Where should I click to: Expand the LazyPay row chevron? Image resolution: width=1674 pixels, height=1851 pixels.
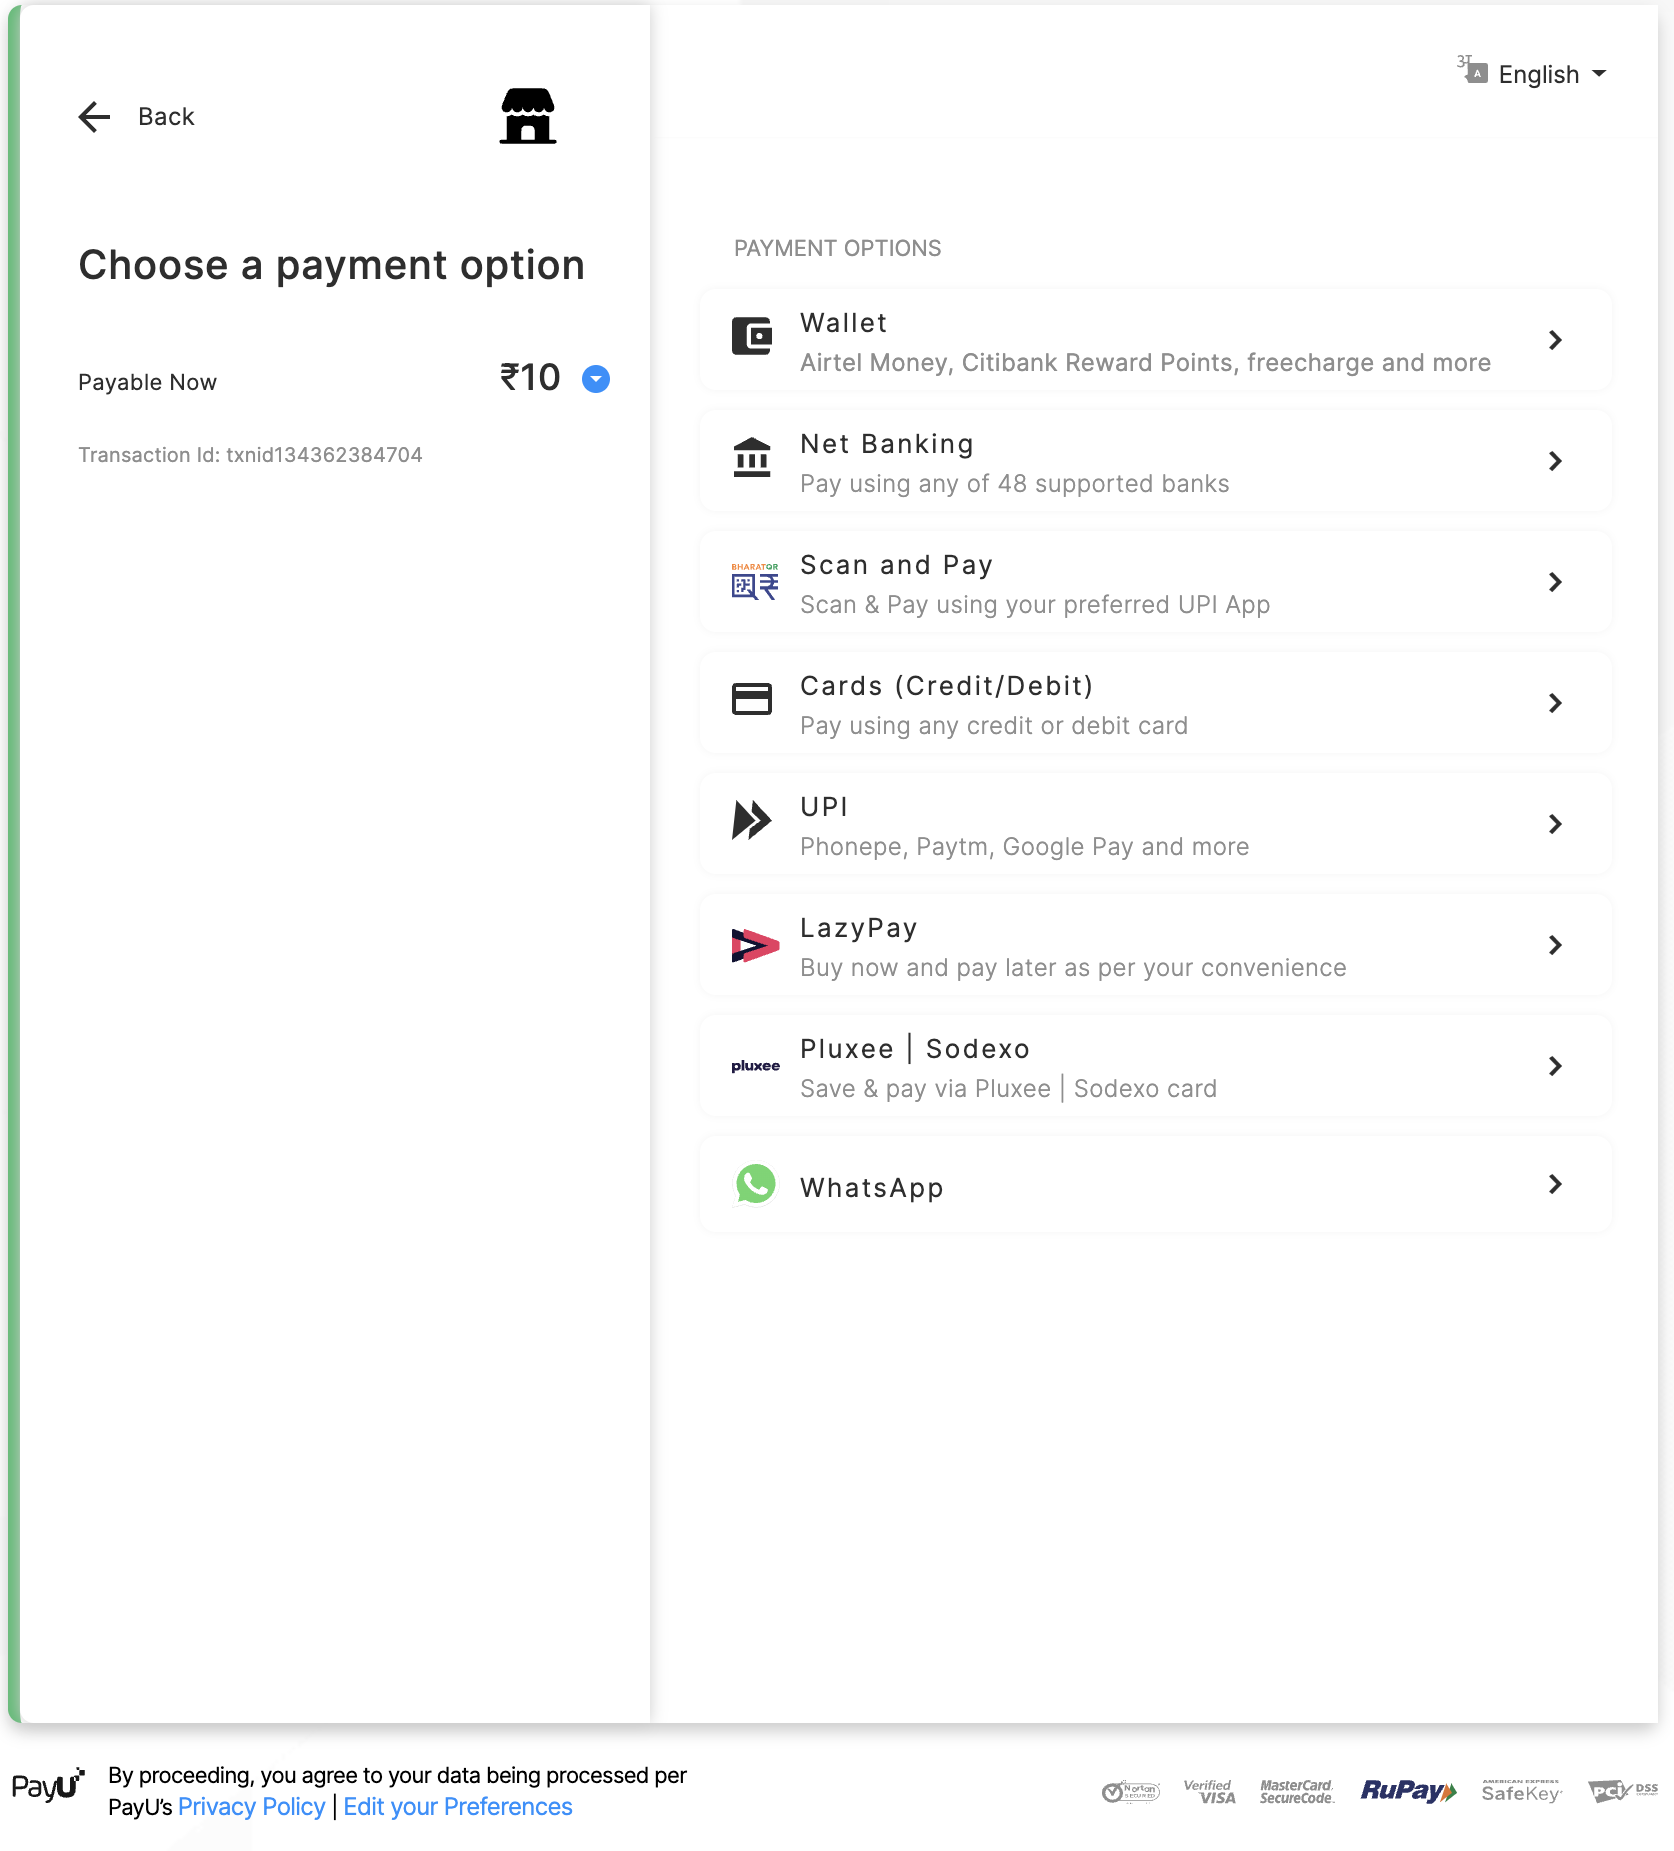(x=1555, y=946)
